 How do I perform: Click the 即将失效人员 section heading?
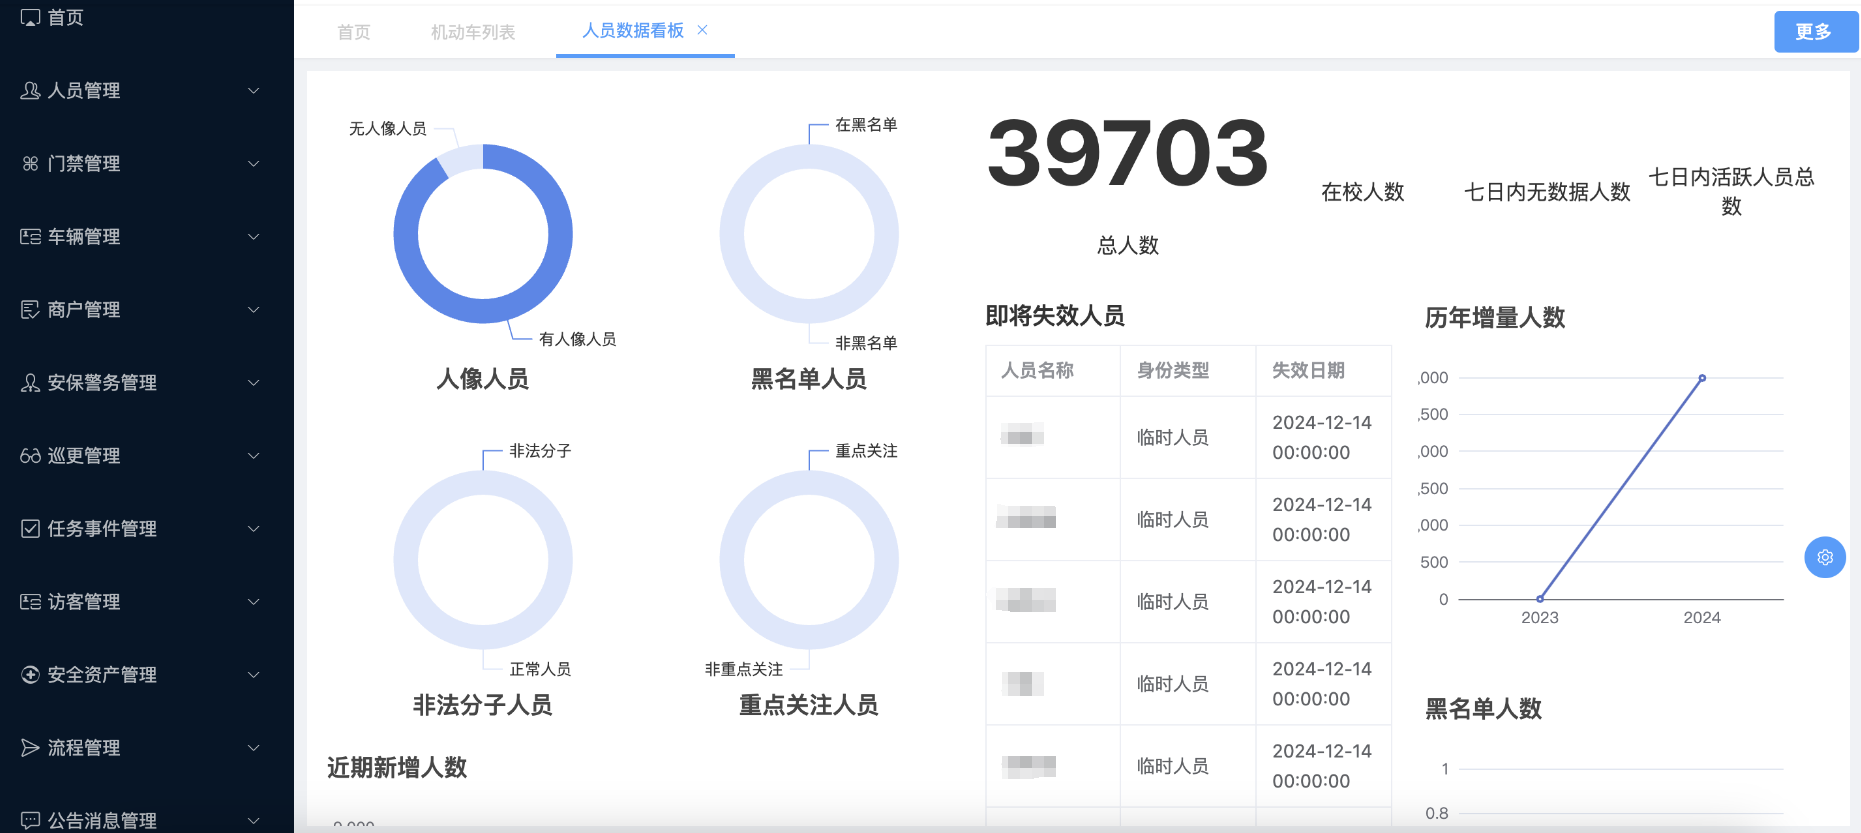(x=1055, y=316)
